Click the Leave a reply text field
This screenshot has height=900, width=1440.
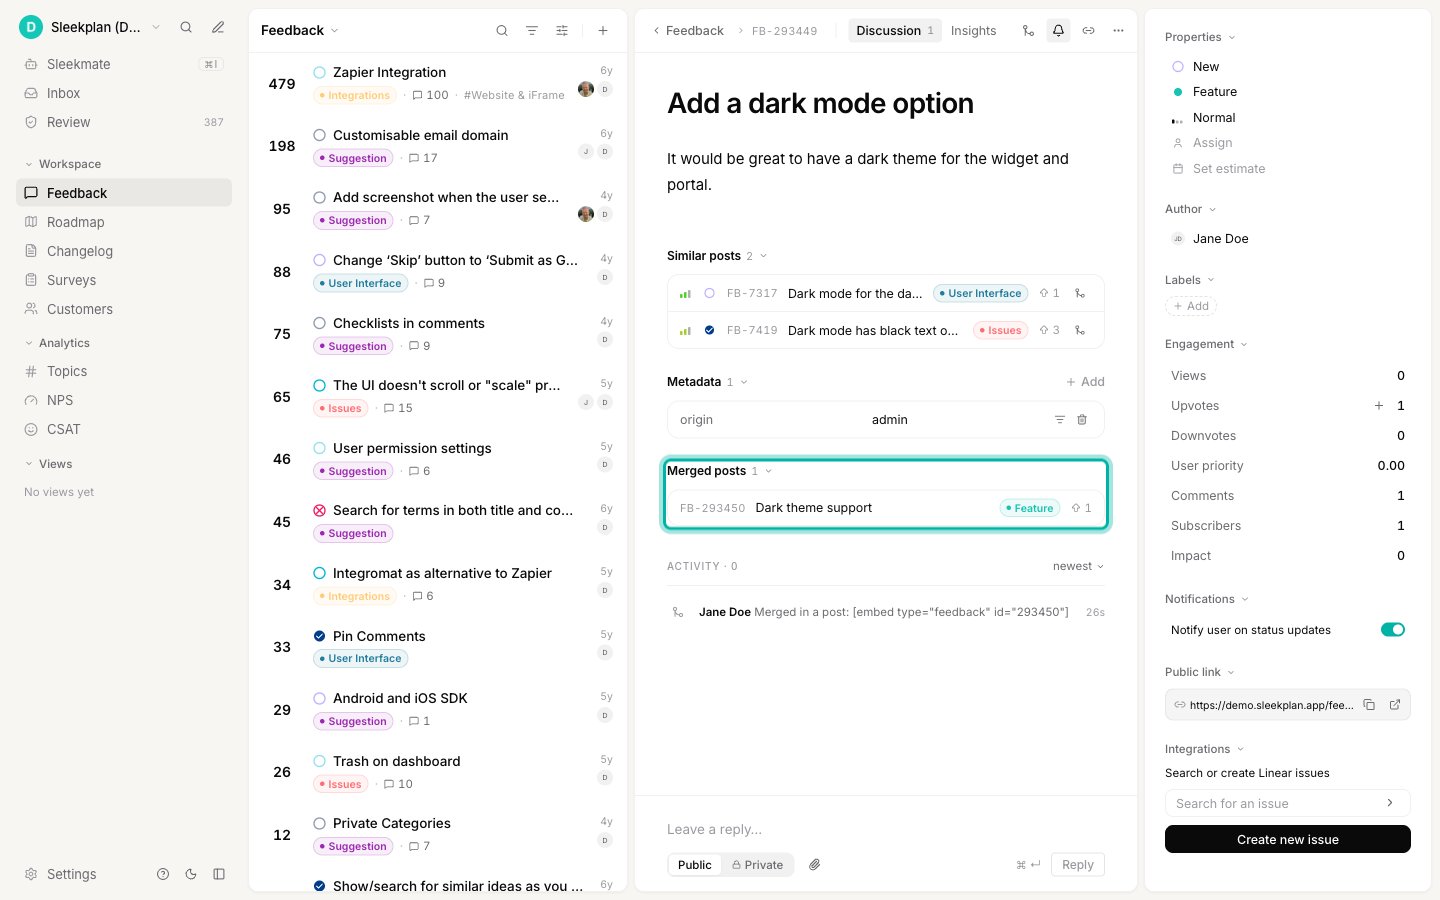[x=885, y=829]
